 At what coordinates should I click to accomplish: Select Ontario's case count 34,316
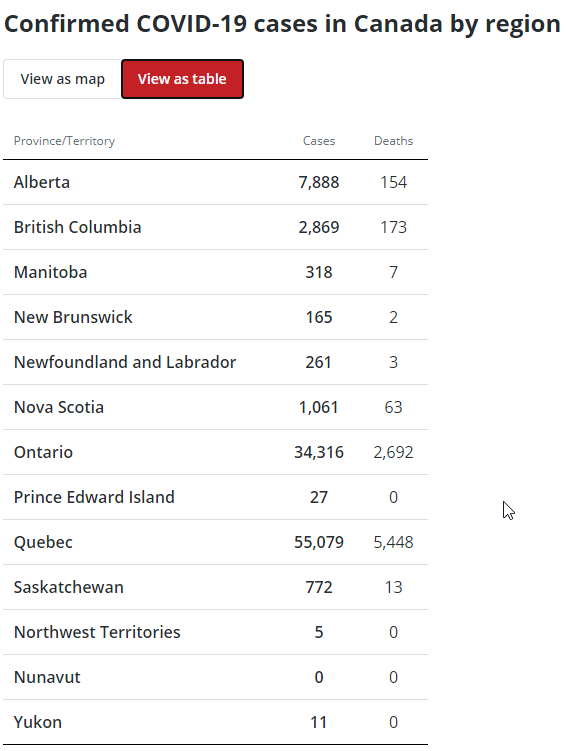click(x=319, y=452)
